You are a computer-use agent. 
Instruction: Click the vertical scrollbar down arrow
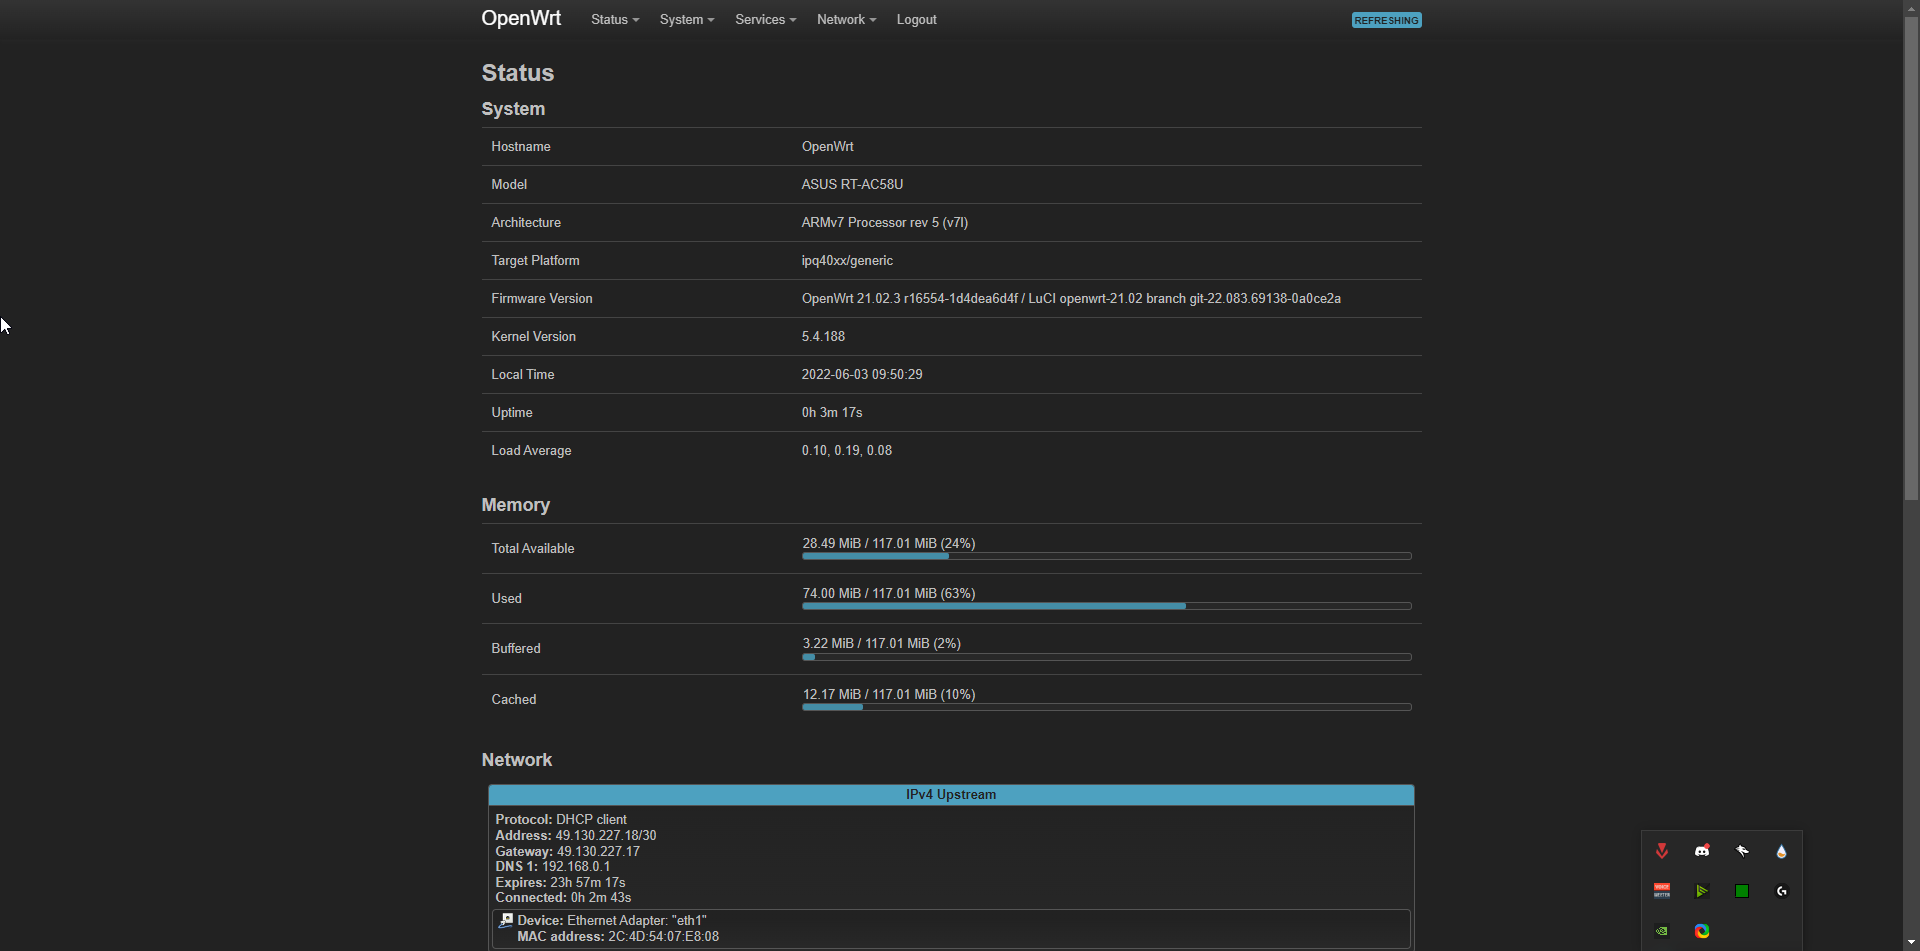pyautogui.click(x=1911, y=943)
